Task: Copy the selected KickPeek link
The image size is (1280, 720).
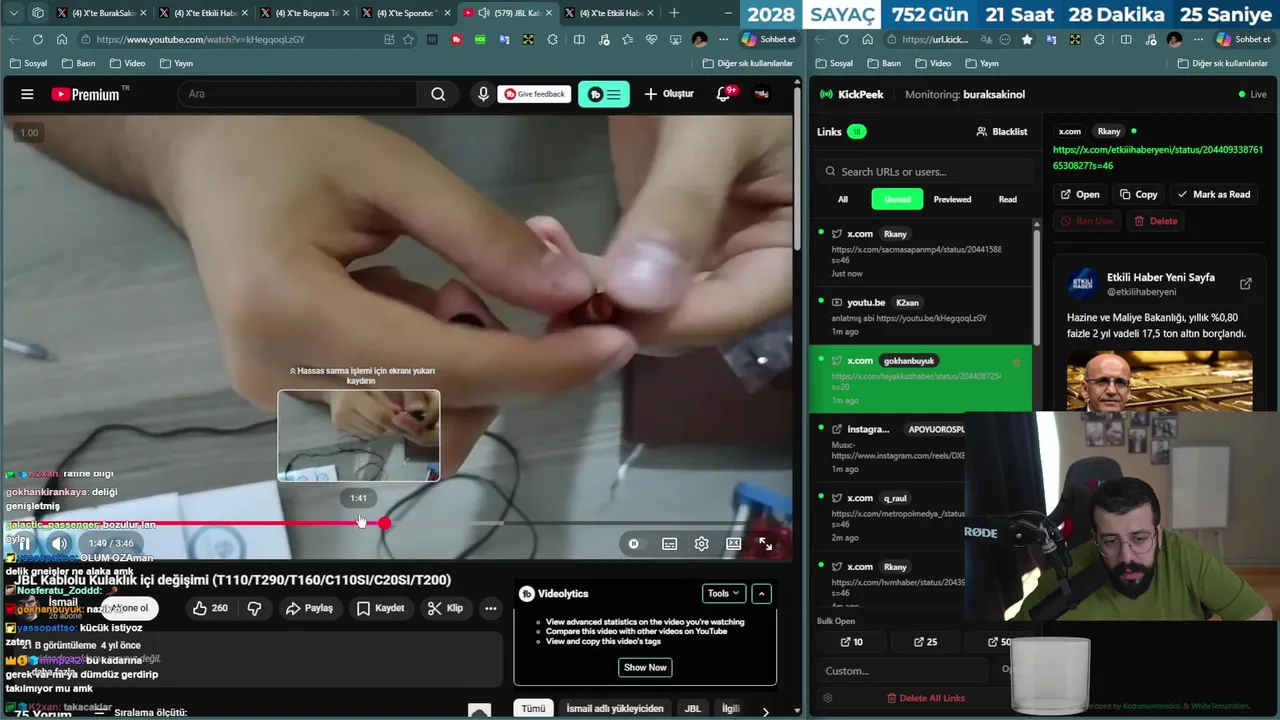Action: (1138, 194)
